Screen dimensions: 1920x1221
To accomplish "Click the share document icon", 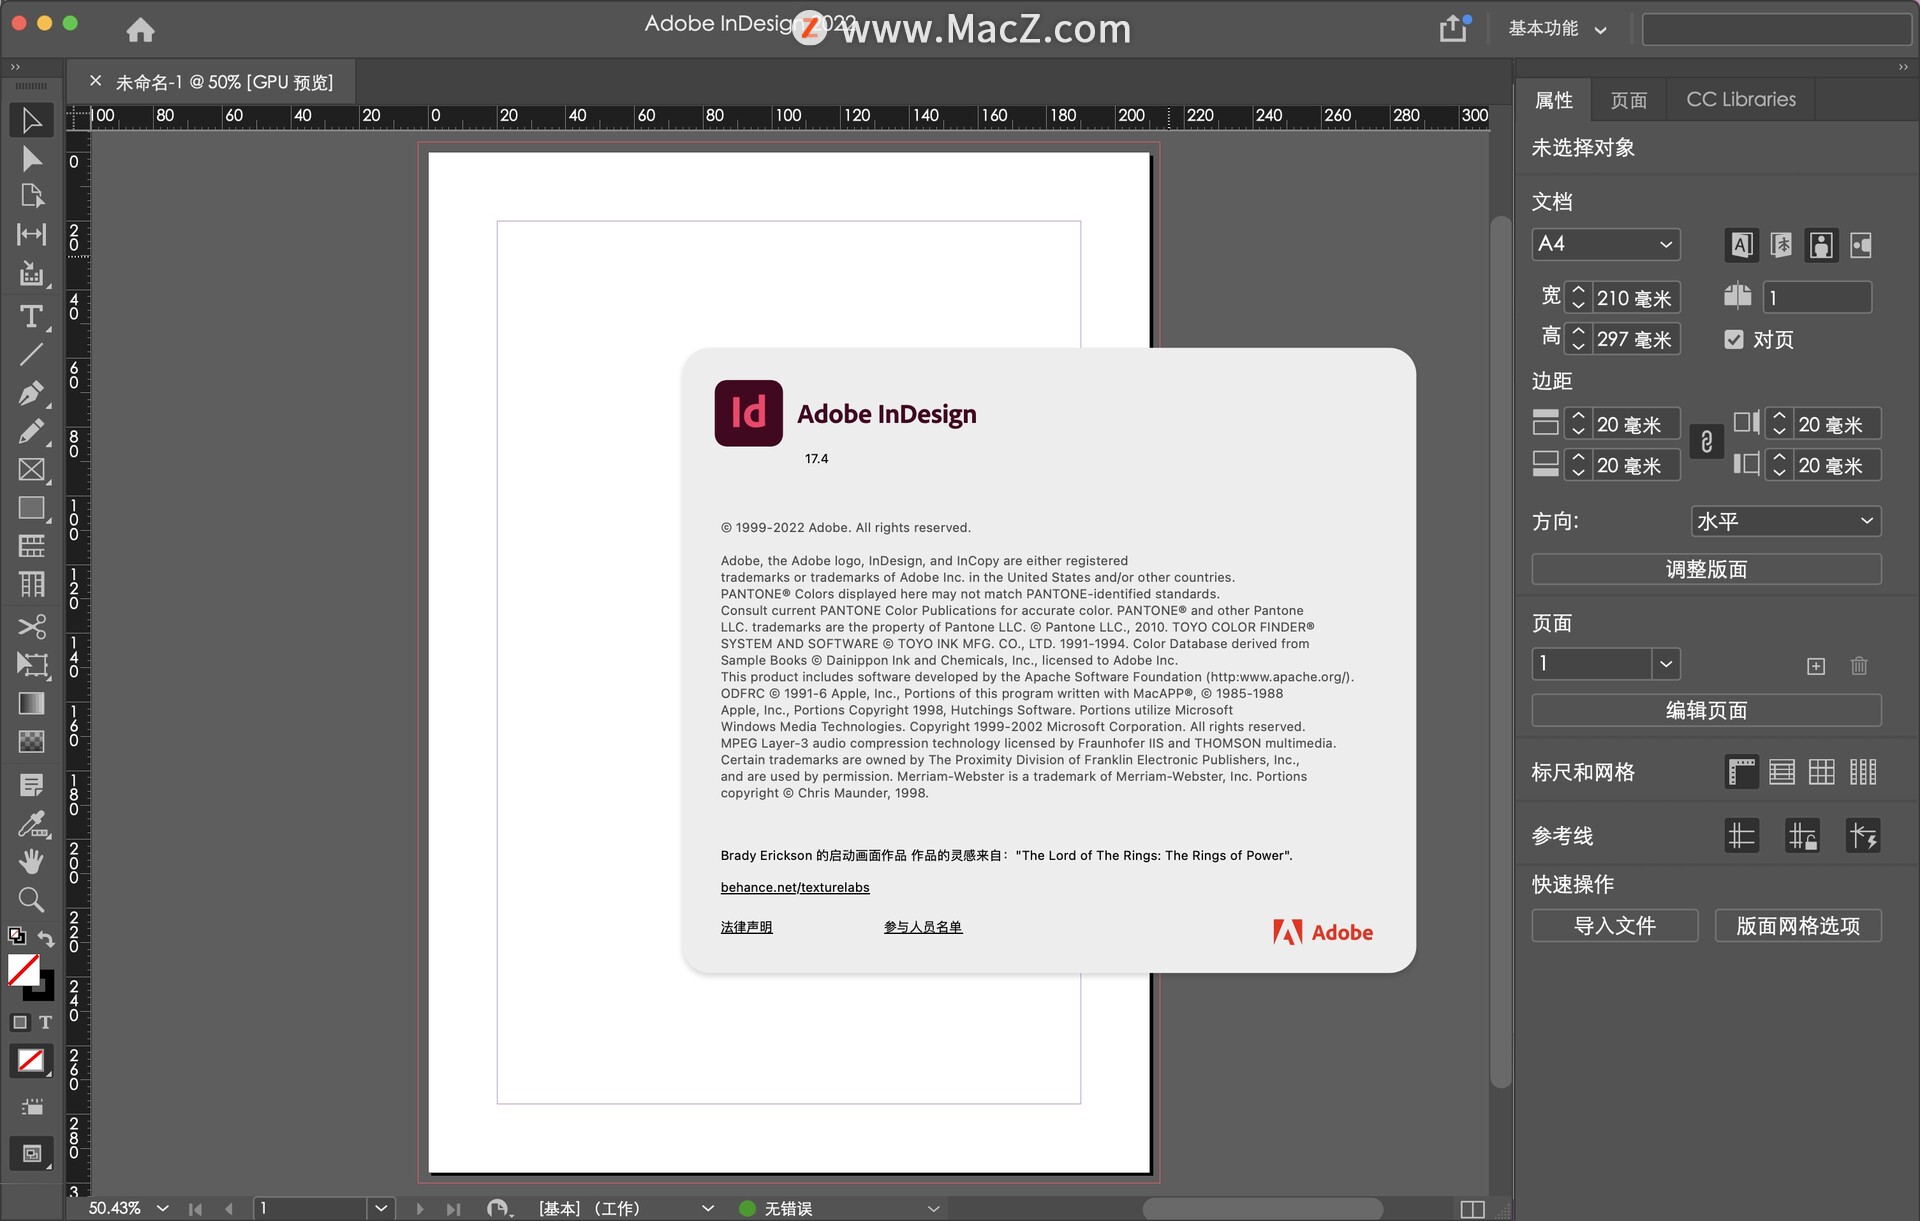I will point(1453,29).
